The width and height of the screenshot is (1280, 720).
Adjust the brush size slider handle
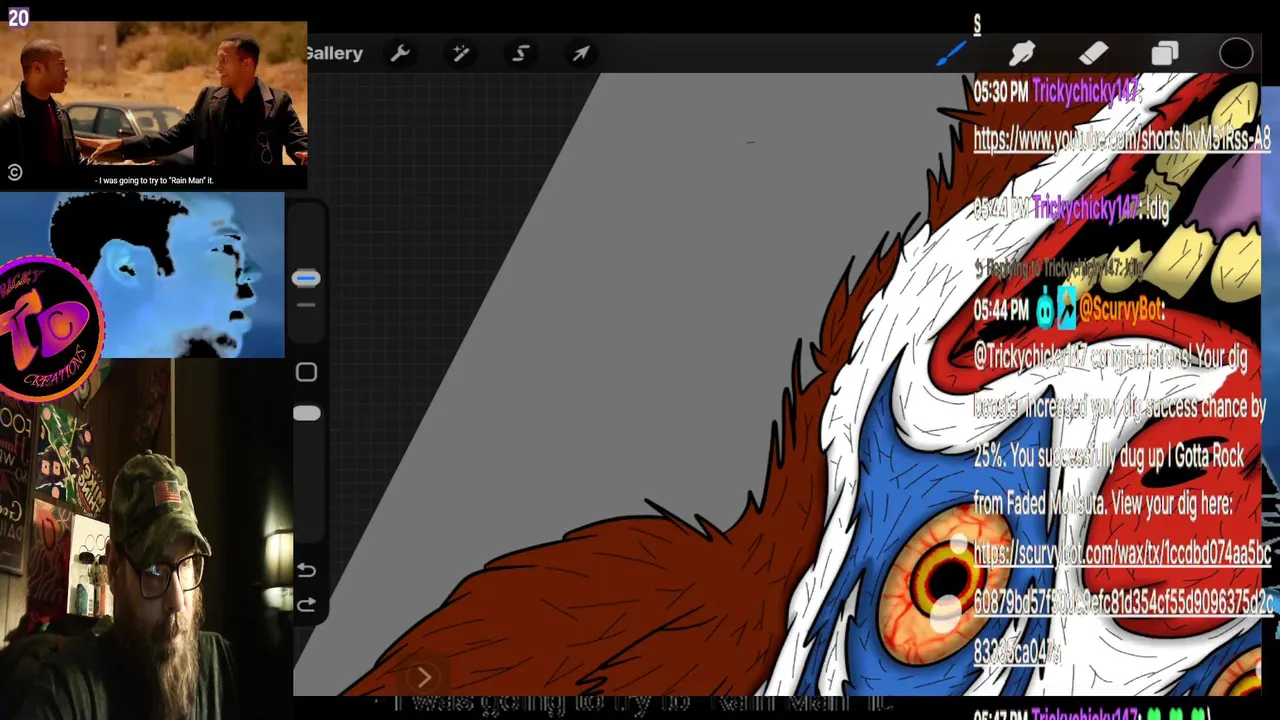[x=306, y=278]
